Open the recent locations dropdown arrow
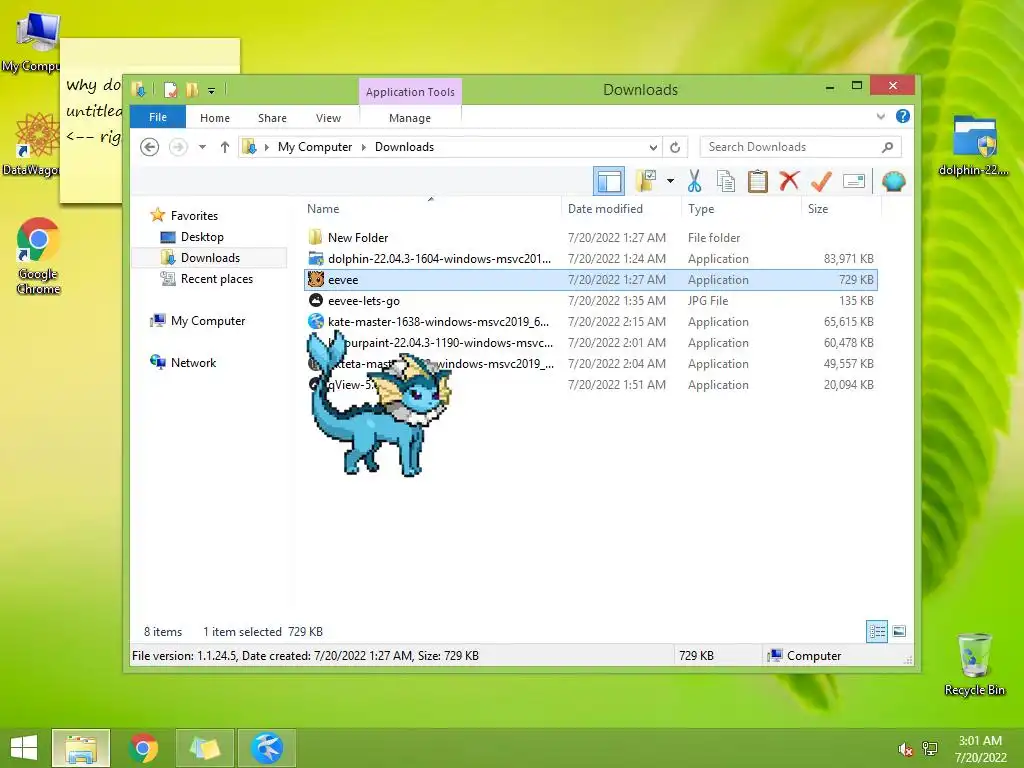 click(202, 147)
